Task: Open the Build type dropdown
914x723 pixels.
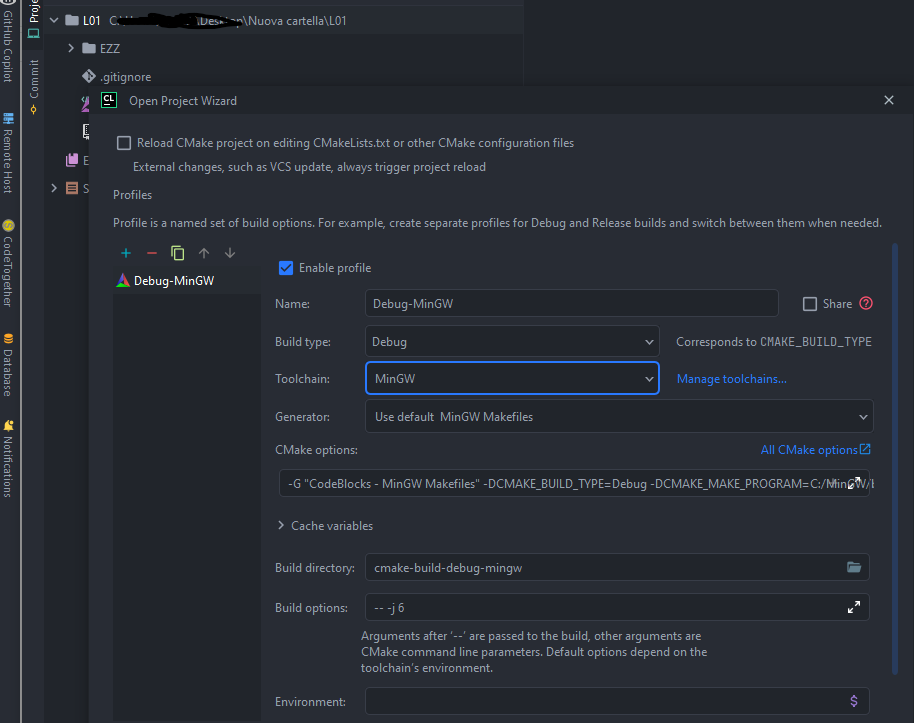Action: (x=512, y=342)
